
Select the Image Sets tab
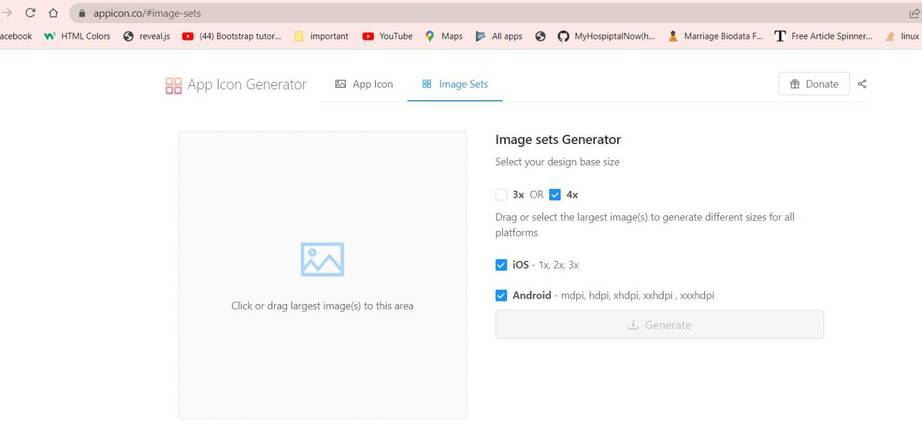tap(455, 84)
